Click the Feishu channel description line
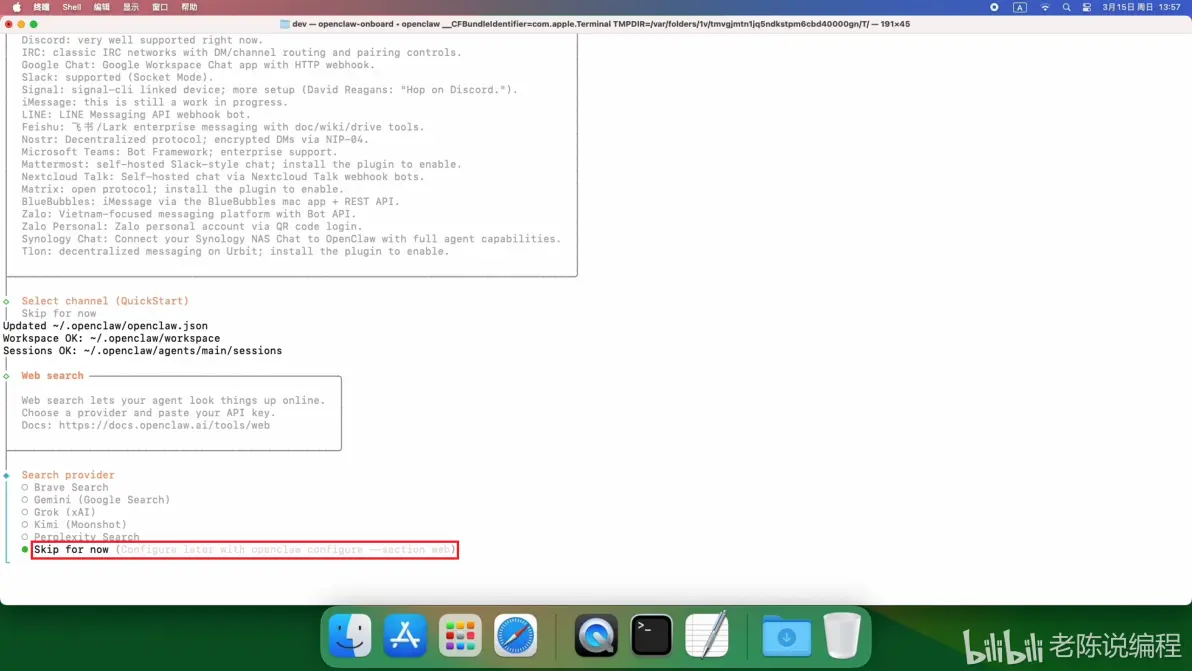This screenshot has width=1192, height=671. pyautogui.click(x=223, y=127)
